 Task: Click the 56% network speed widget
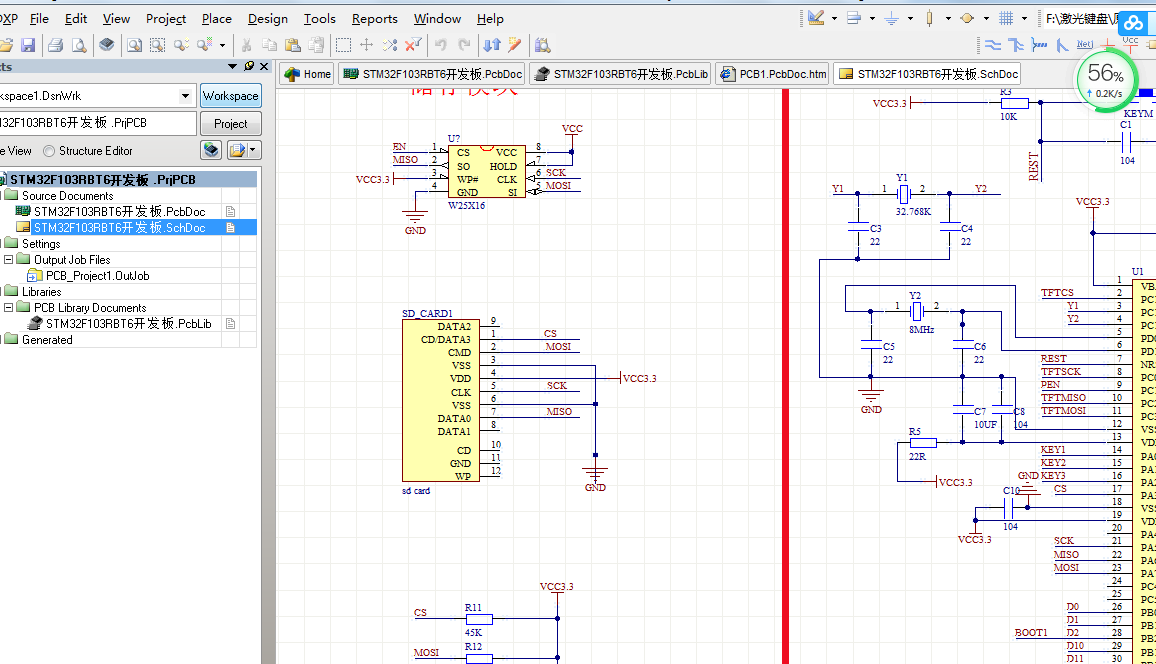[1107, 79]
